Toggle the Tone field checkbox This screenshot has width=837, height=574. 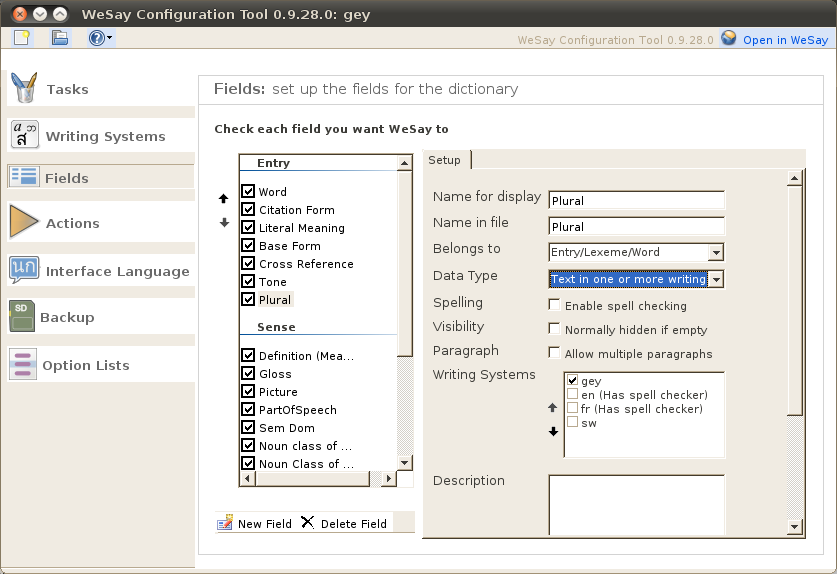[x=248, y=281]
